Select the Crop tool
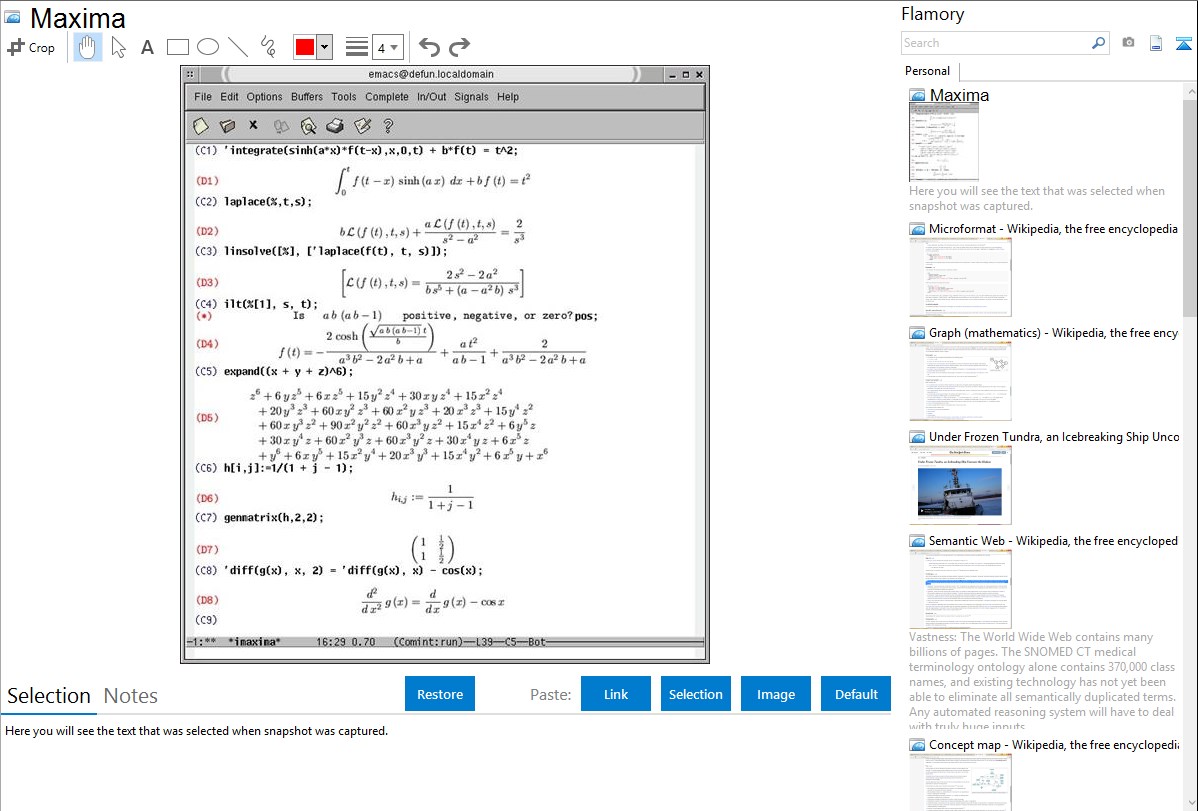The width and height of the screenshot is (1198, 811). 31,47
